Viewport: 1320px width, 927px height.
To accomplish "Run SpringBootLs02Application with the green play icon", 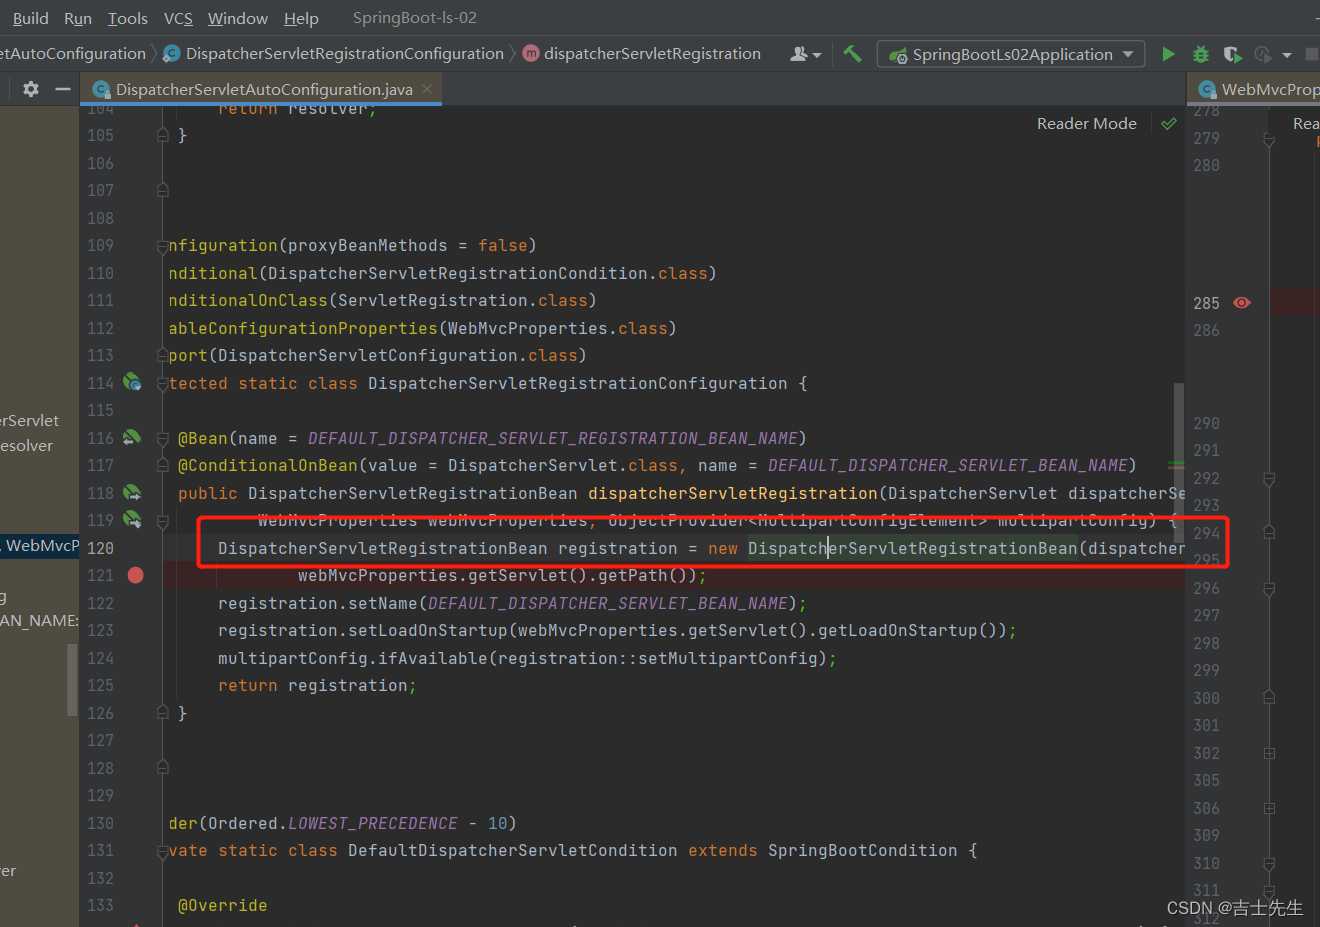I will coord(1168,54).
